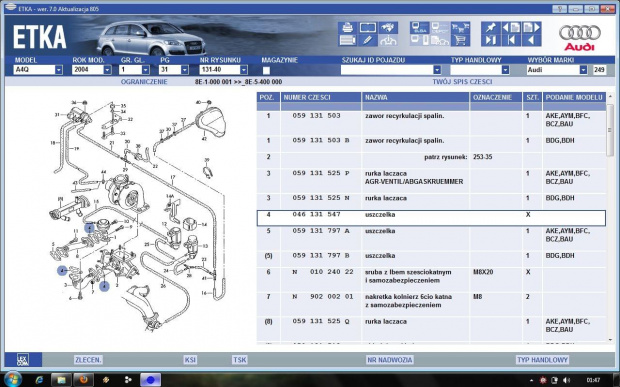Click the skip-to-first arrow icon
The width and height of the screenshot is (620, 387).
[x=511, y=40]
